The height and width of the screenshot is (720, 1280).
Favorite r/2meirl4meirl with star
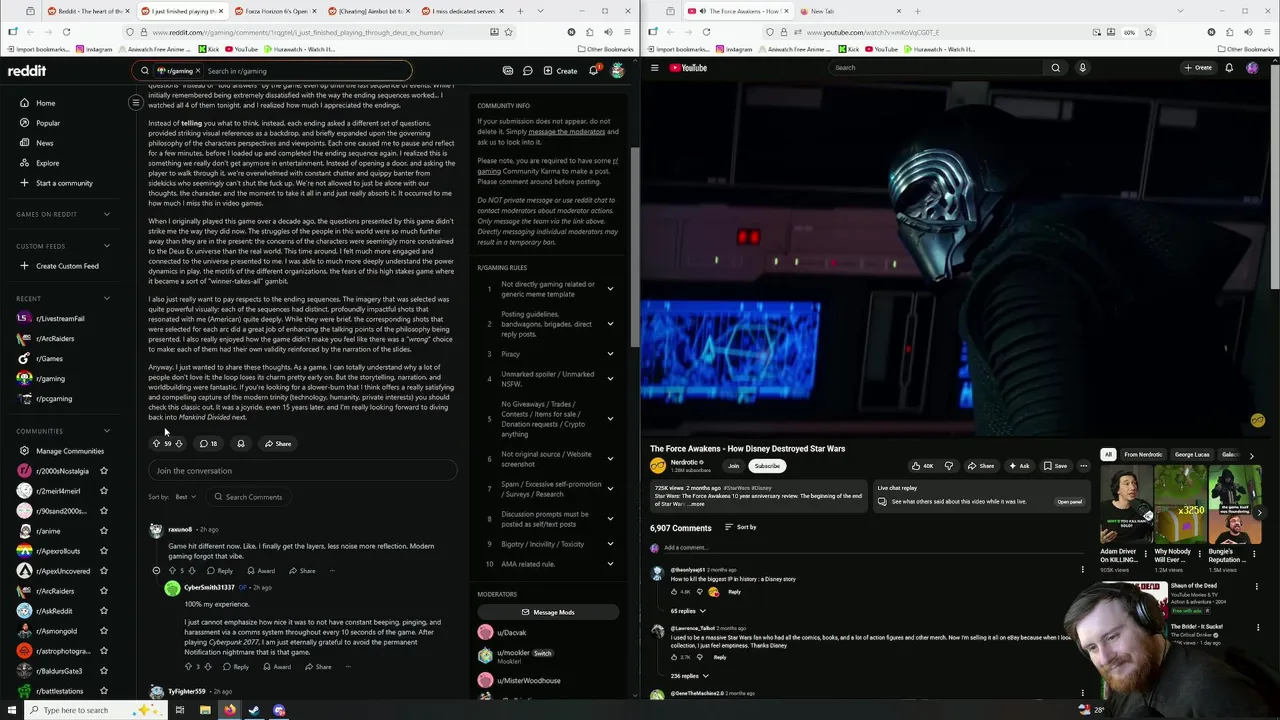coord(104,491)
